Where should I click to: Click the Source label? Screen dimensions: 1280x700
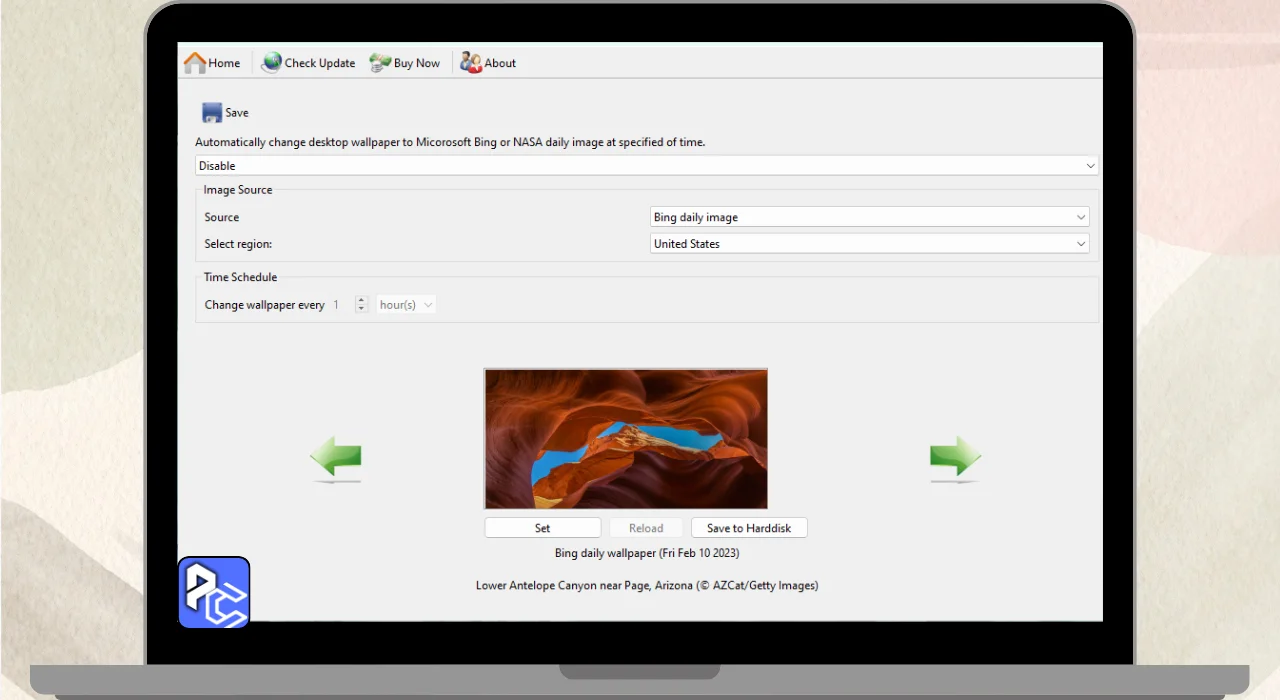pos(222,217)
